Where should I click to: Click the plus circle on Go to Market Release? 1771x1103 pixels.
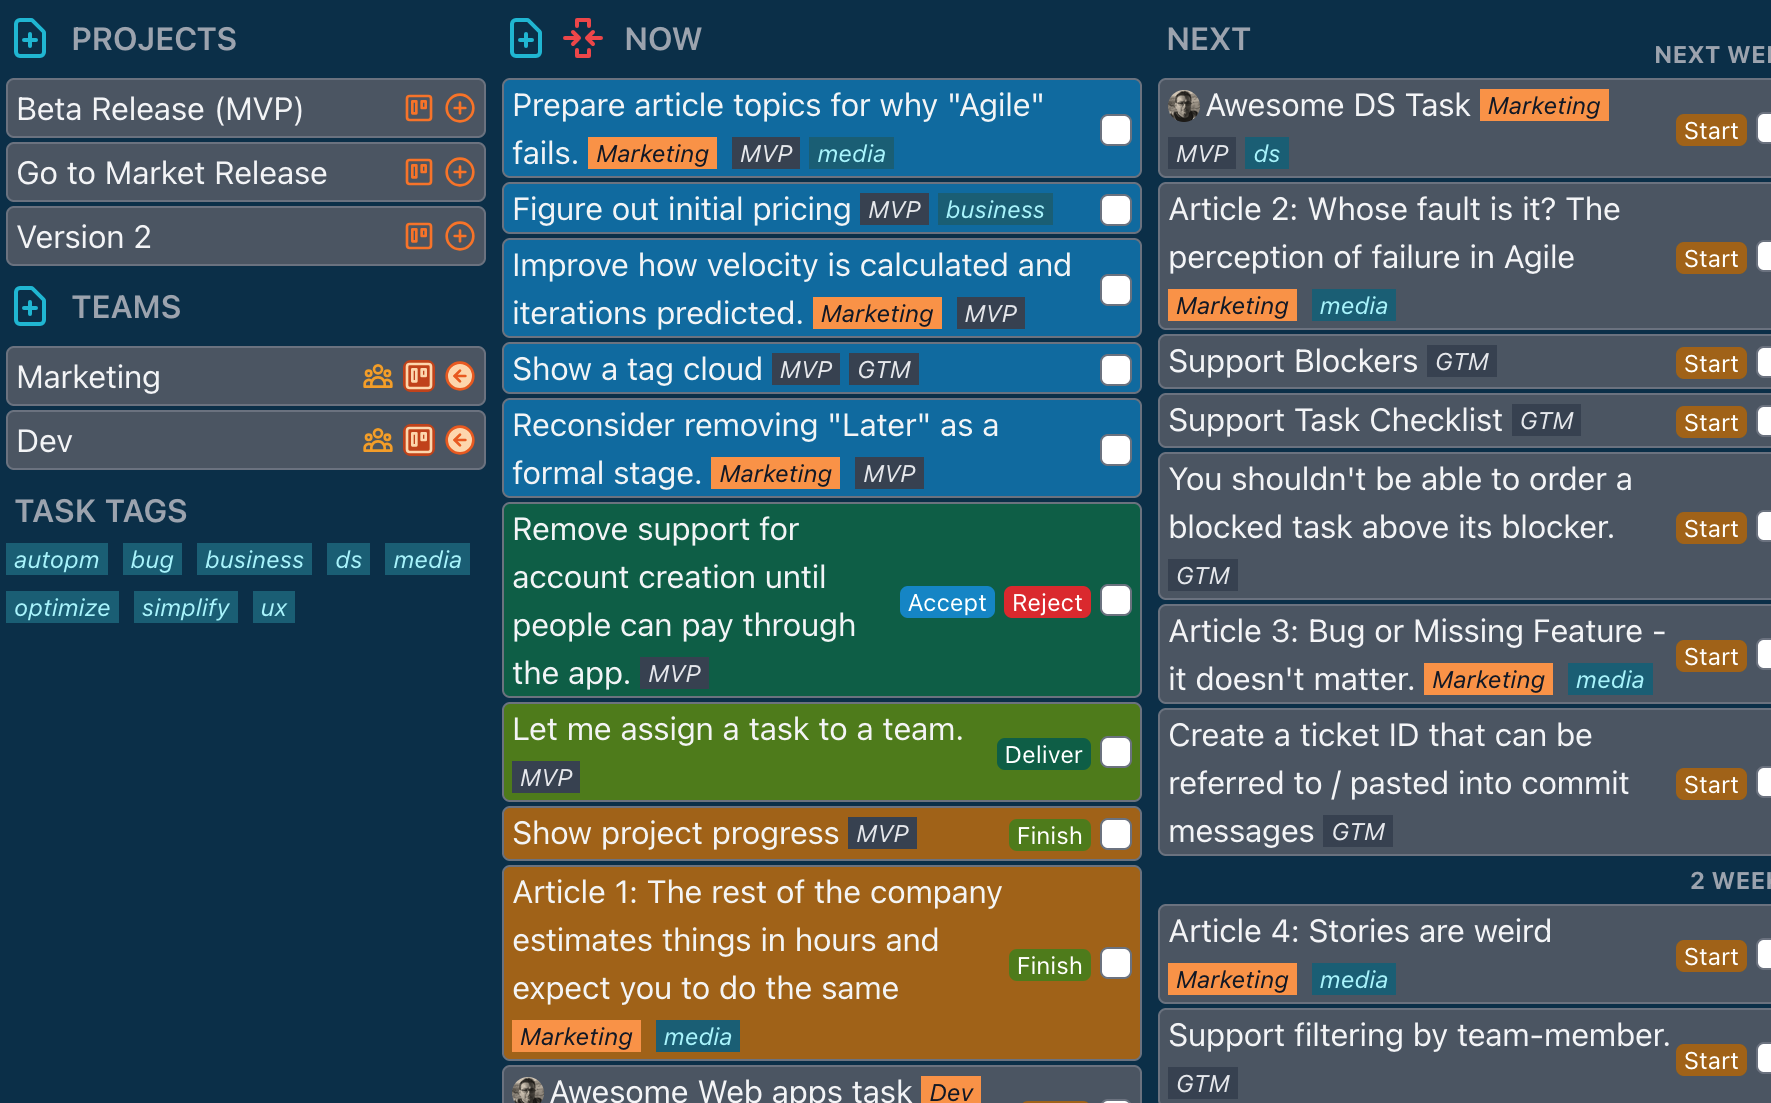[x=460, y=172]
